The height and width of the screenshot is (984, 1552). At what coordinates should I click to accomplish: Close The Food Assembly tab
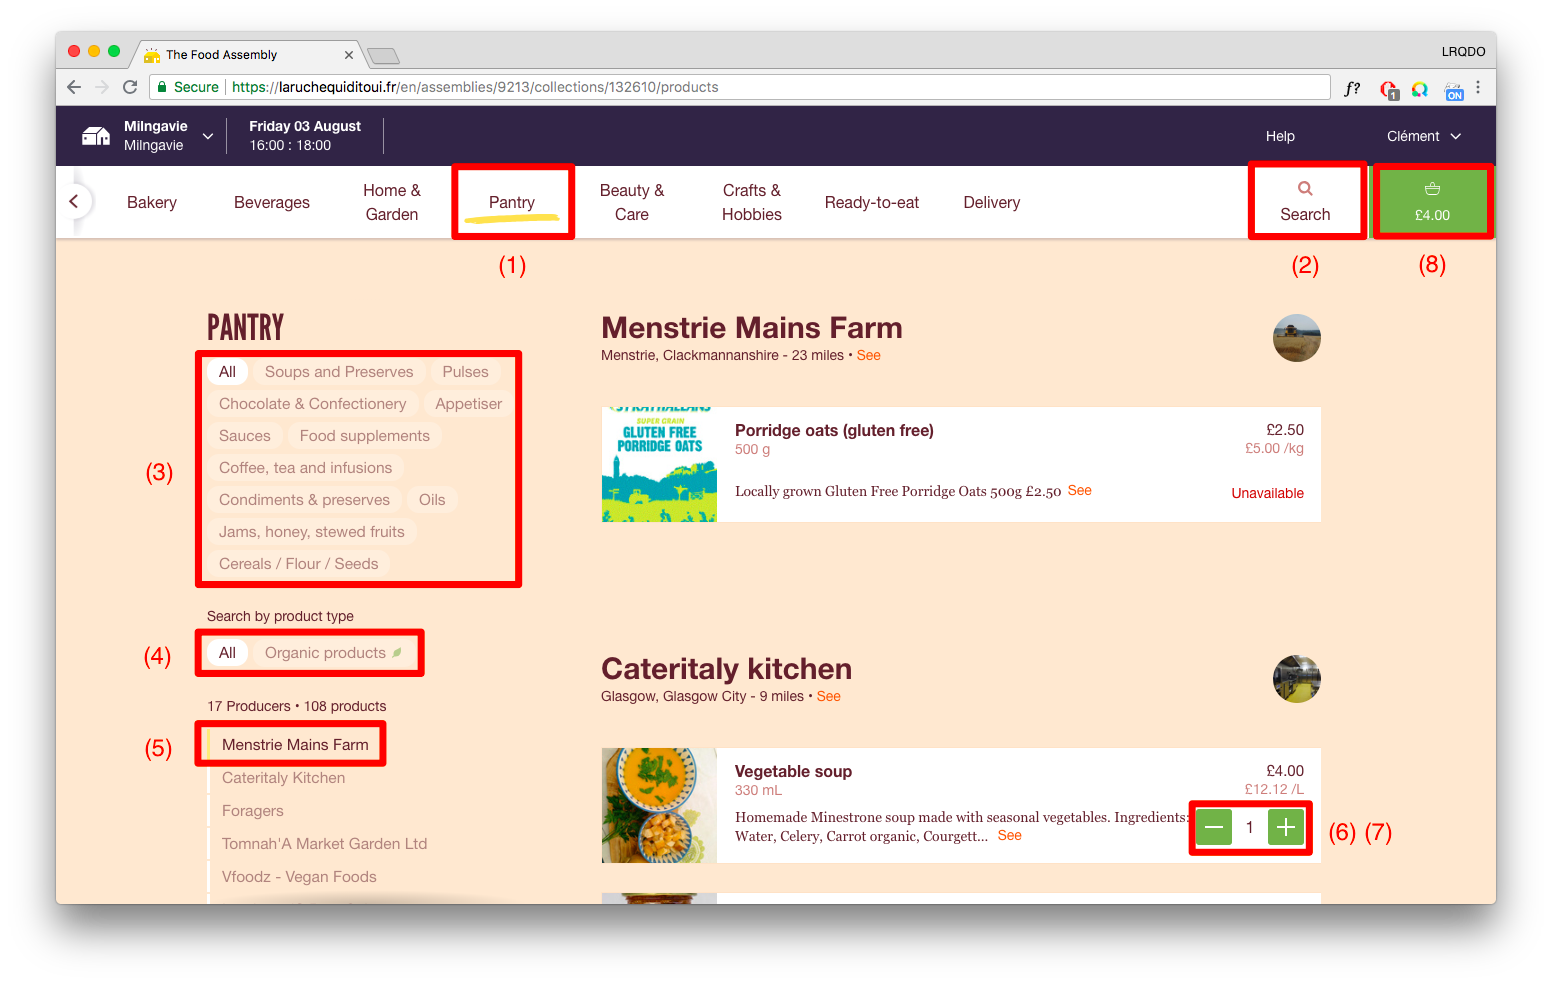(x=349, y=55)
